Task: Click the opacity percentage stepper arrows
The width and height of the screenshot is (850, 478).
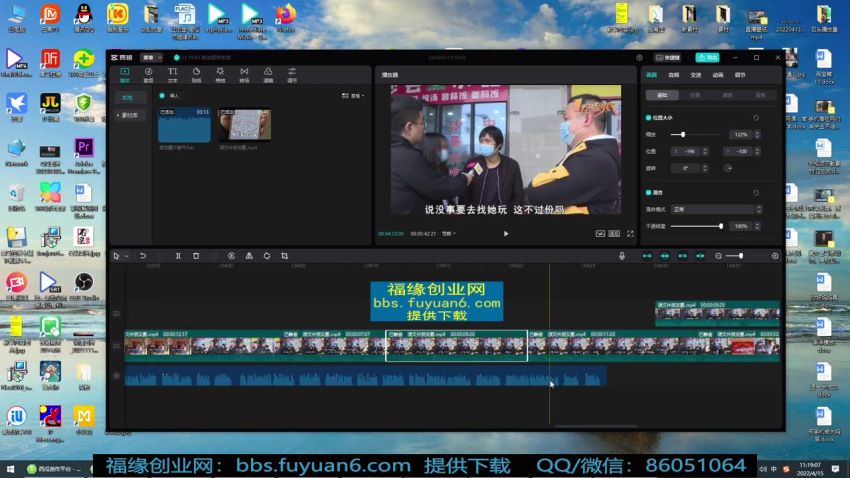Action: pyautogui.click(x=757, y=226)
